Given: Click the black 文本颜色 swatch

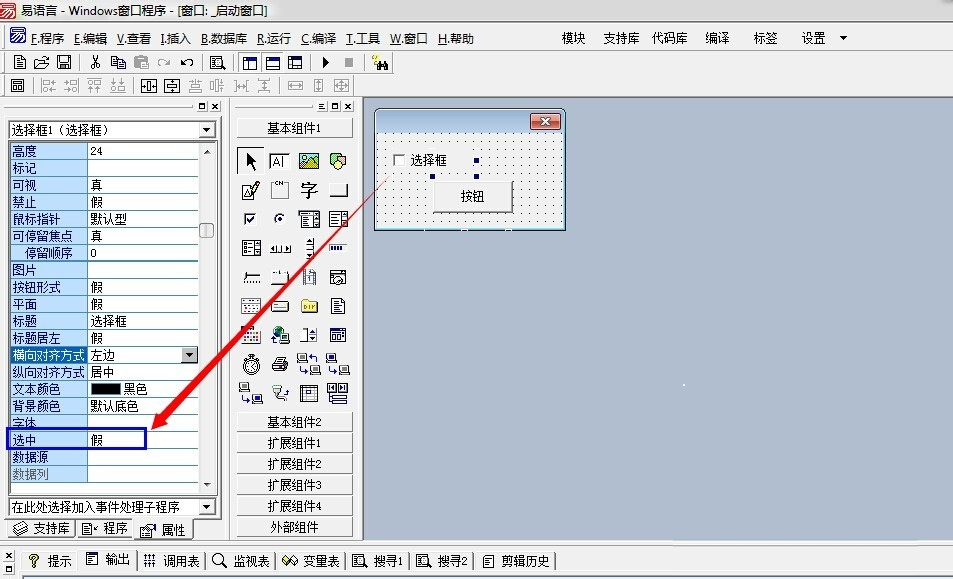Looking at the screenshot, I should click(105, 389).
